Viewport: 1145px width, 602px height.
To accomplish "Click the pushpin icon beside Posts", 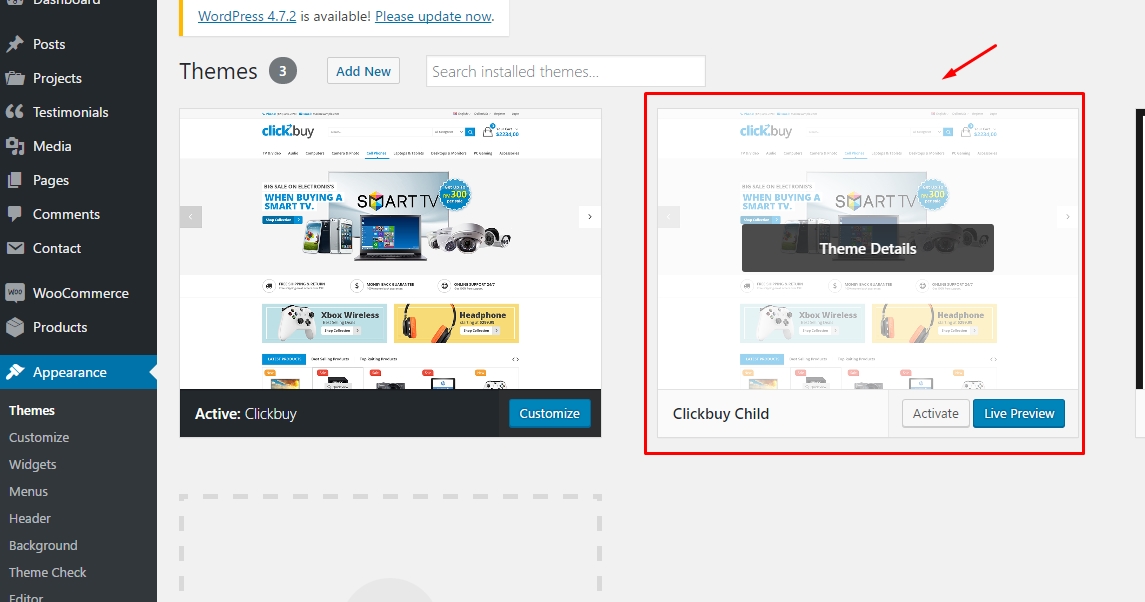I will 15,44.
